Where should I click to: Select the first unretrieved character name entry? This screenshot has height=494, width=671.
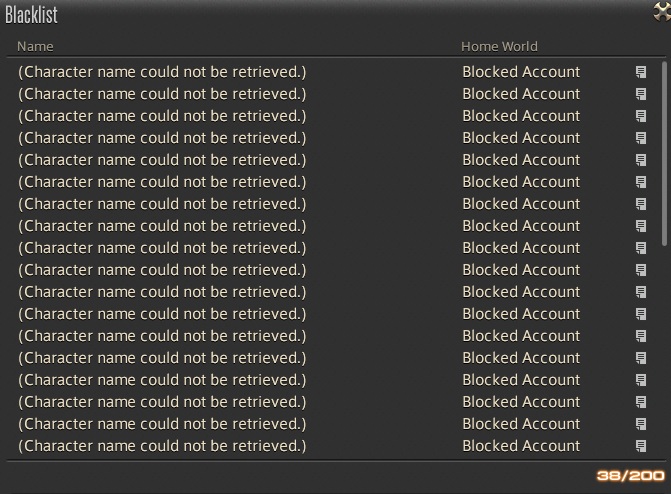coord(162,72)
